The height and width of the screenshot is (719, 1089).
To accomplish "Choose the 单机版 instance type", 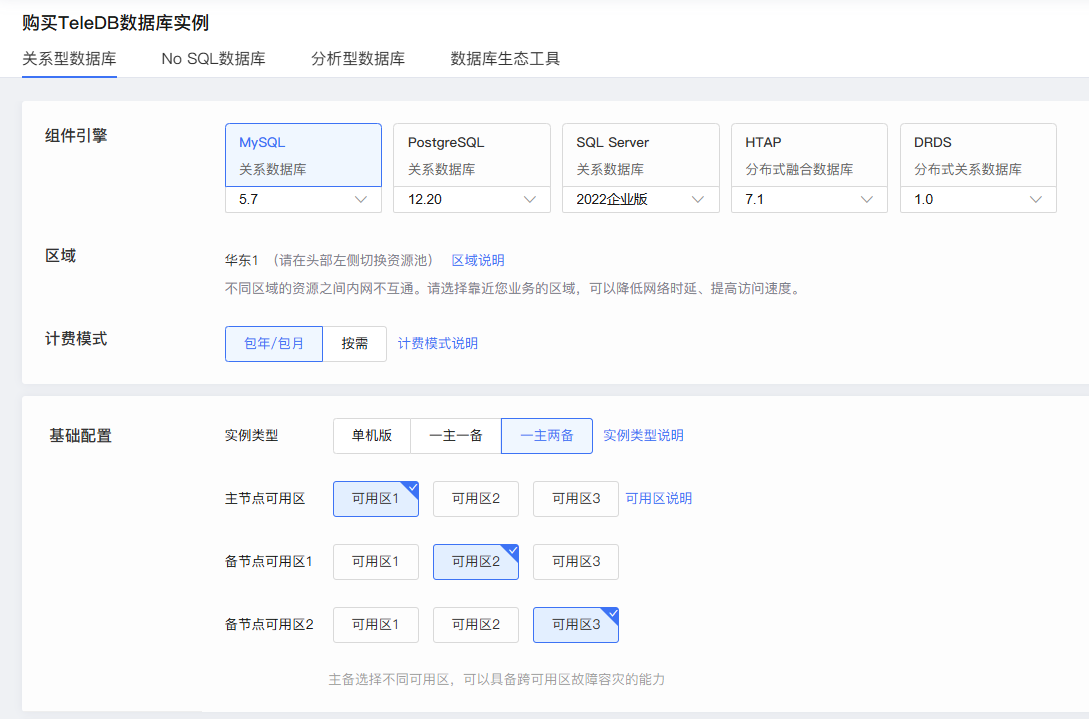I will point(371,435).
